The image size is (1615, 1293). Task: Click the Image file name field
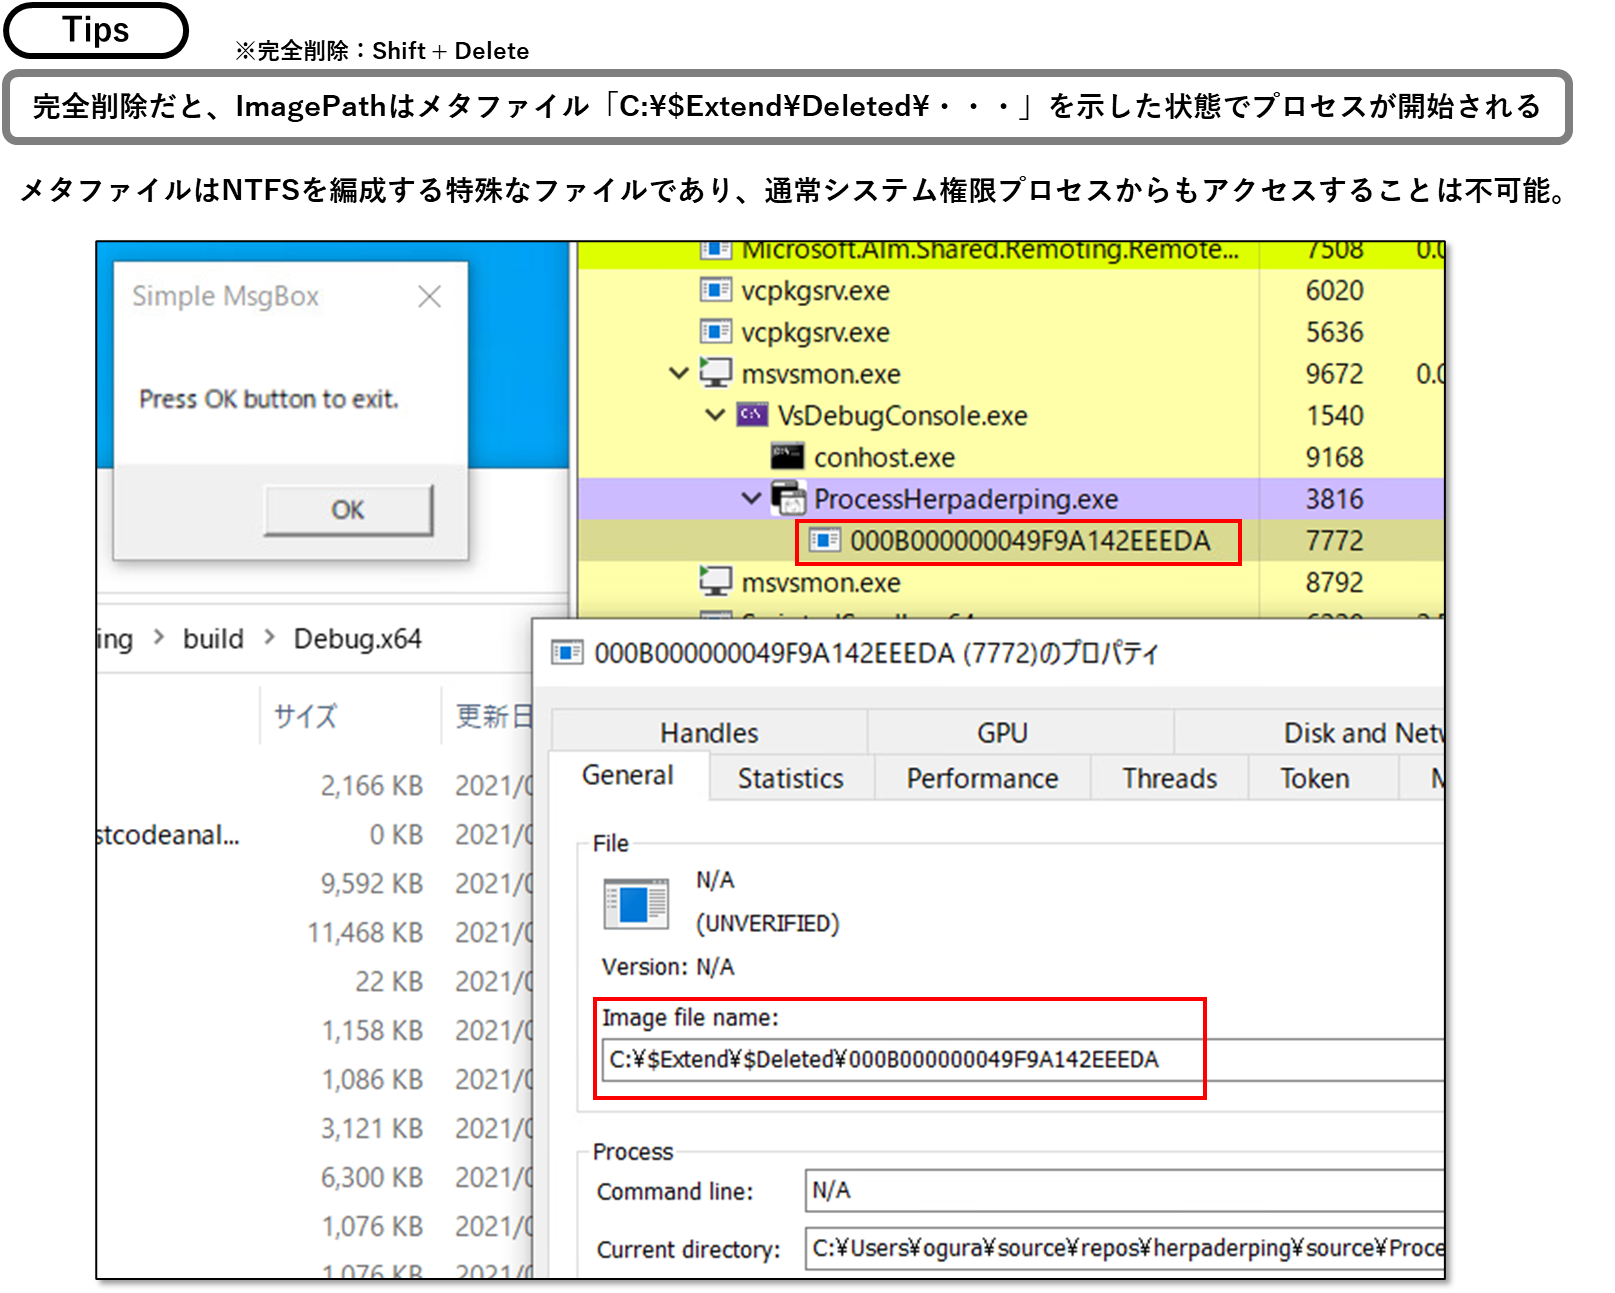click(900, 1060)
